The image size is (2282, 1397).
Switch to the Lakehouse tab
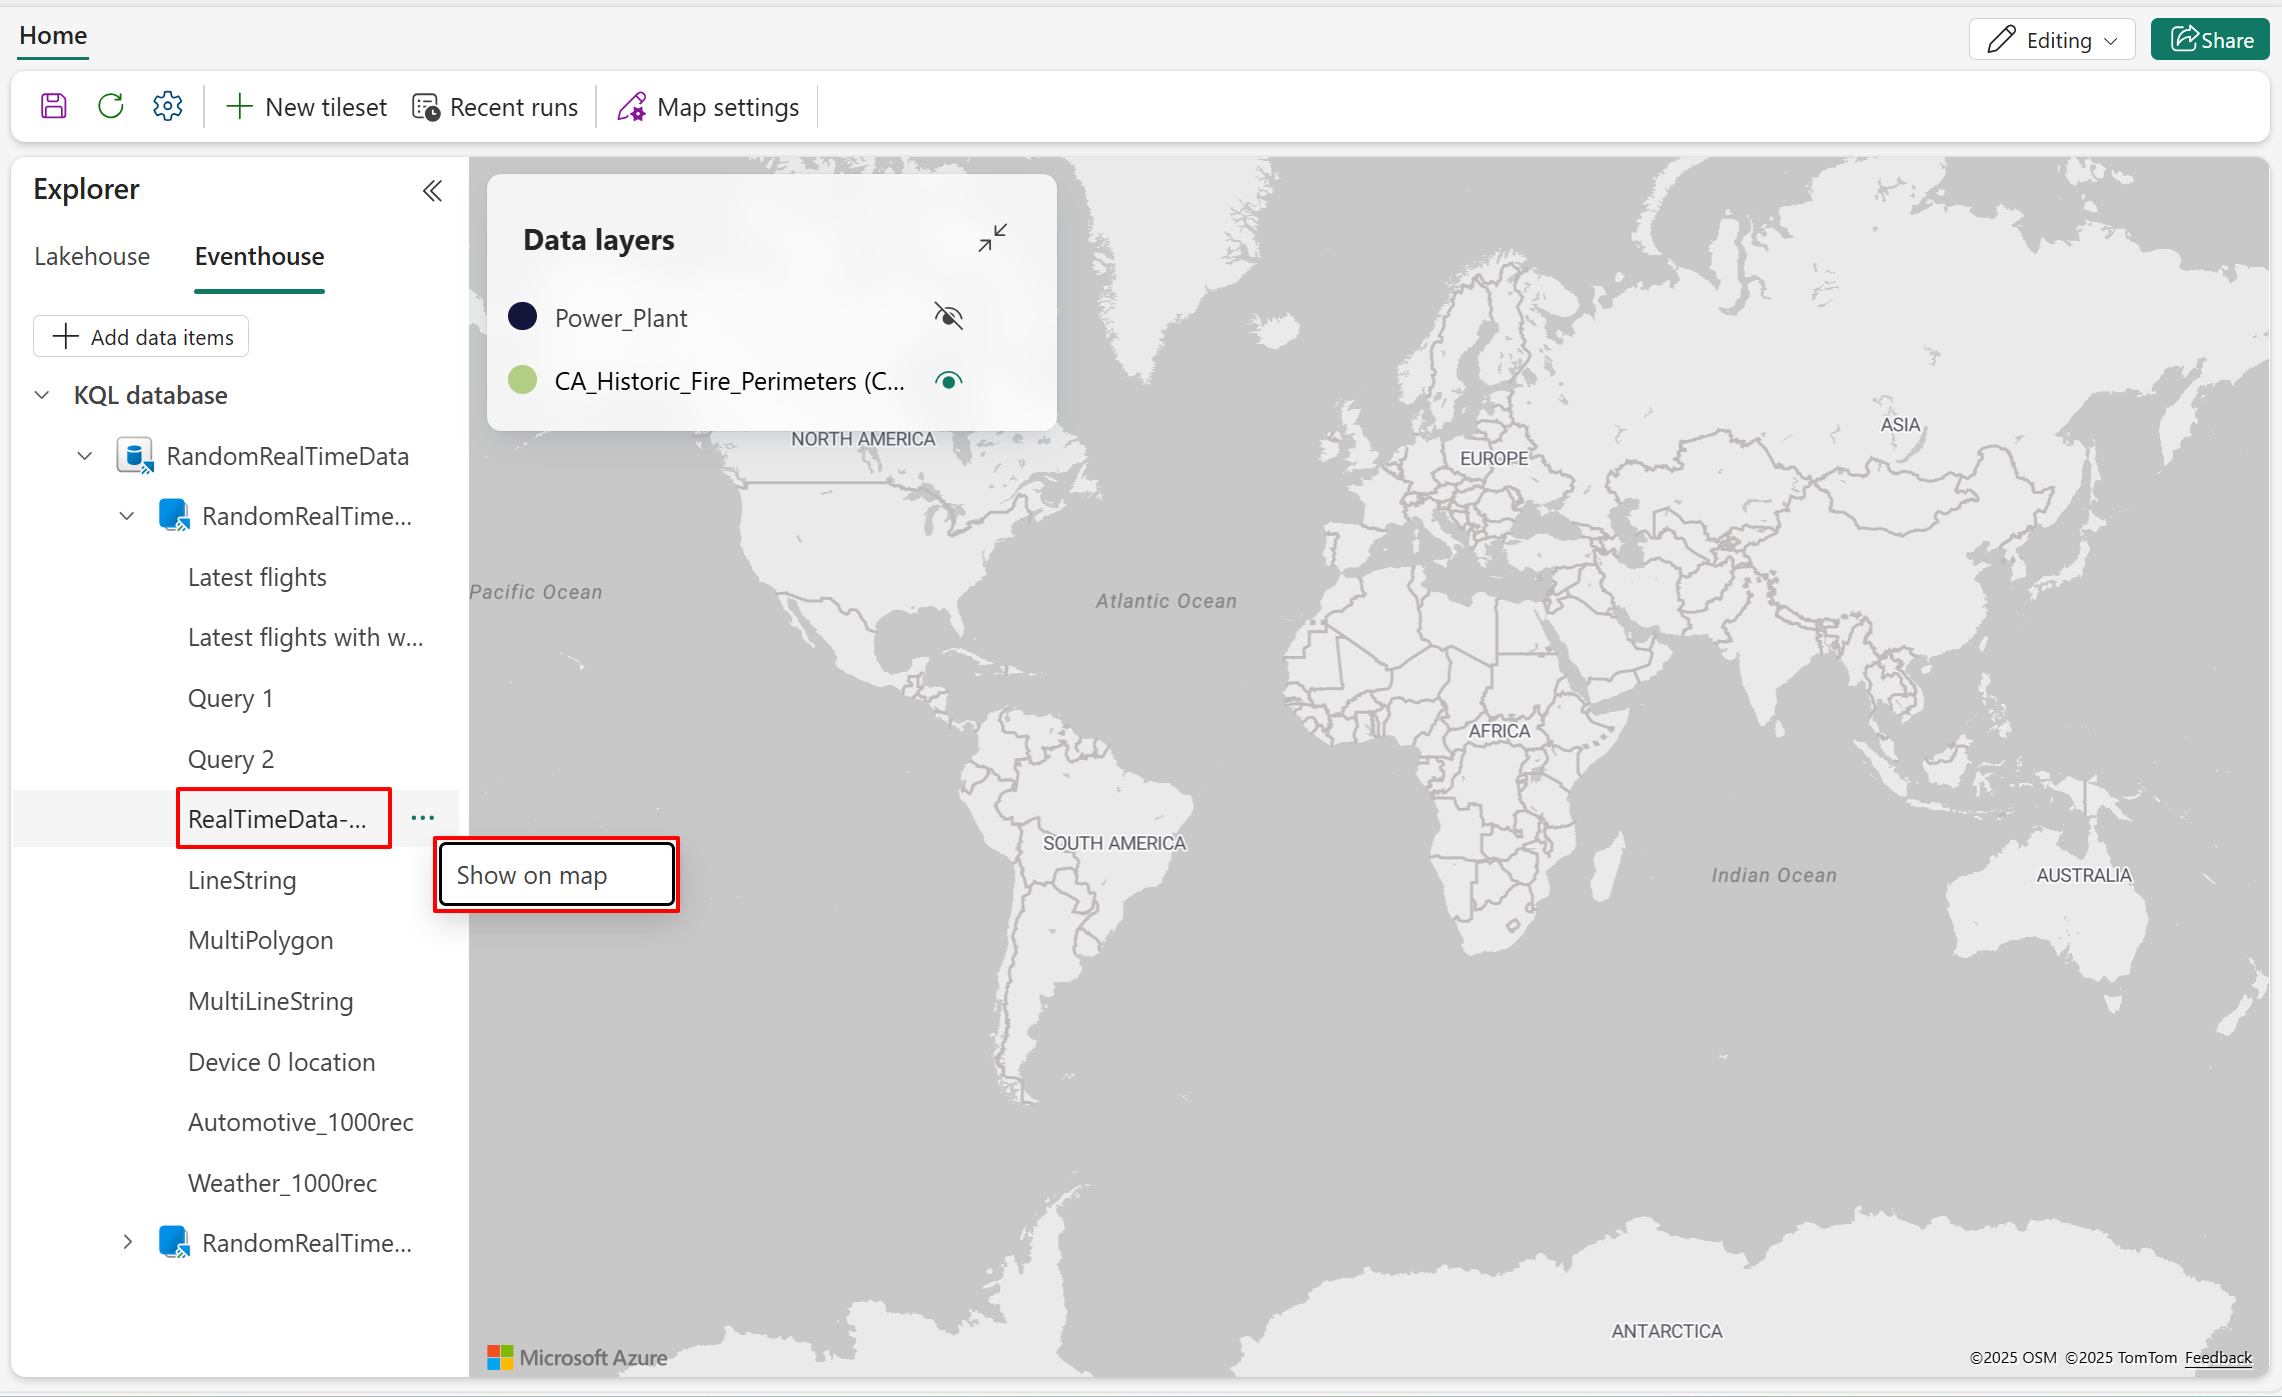92,256
